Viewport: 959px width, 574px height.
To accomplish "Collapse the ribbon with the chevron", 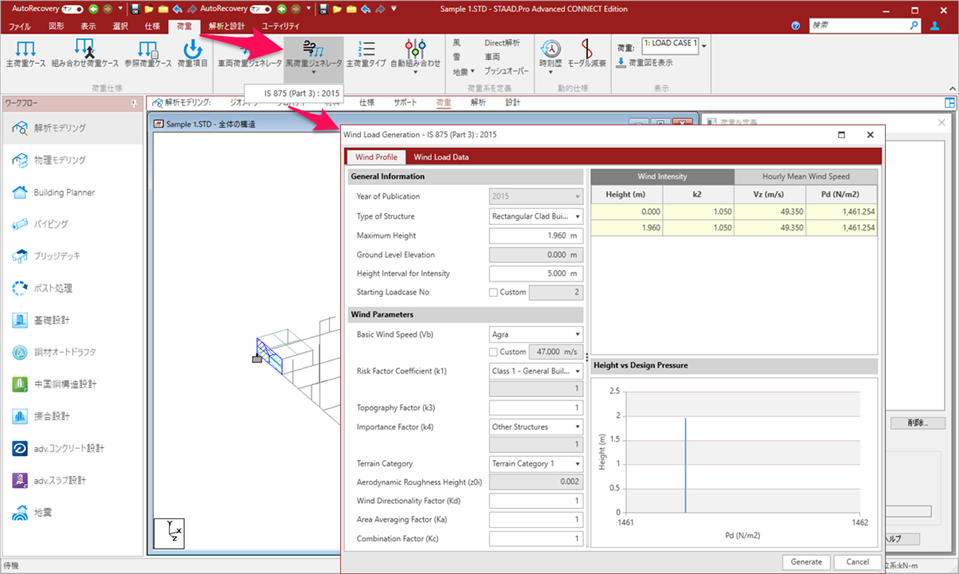I will [x=952, y=88].
